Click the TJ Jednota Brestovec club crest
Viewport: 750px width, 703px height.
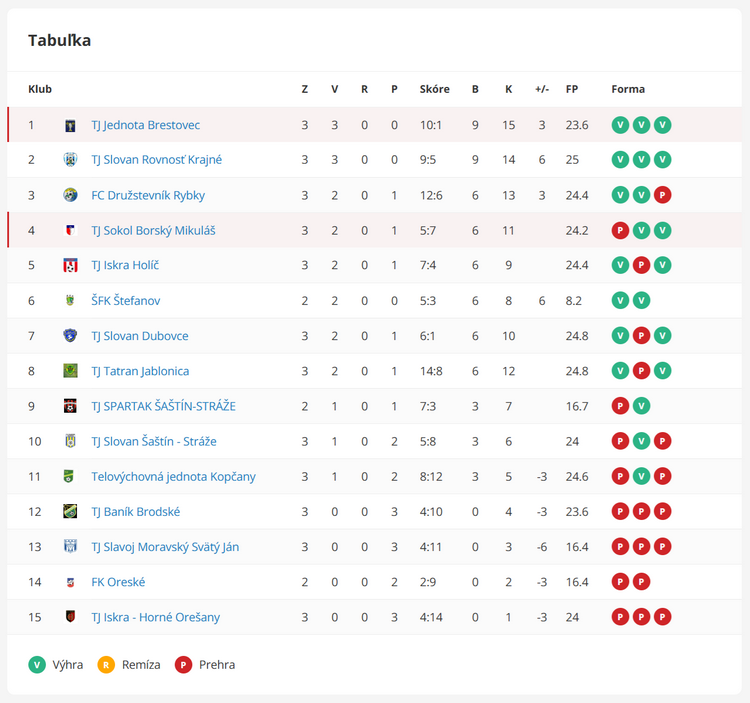(70, 125)
